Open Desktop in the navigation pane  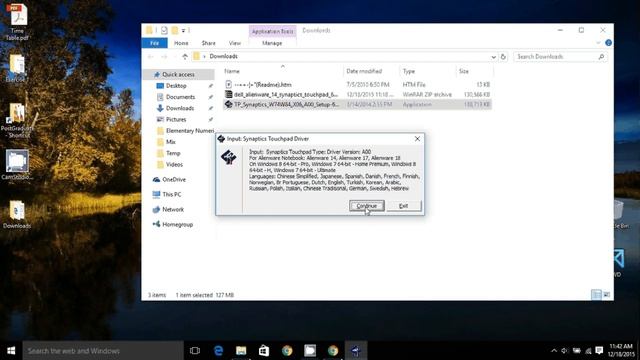pyautogui.click(x=176, y=86)
